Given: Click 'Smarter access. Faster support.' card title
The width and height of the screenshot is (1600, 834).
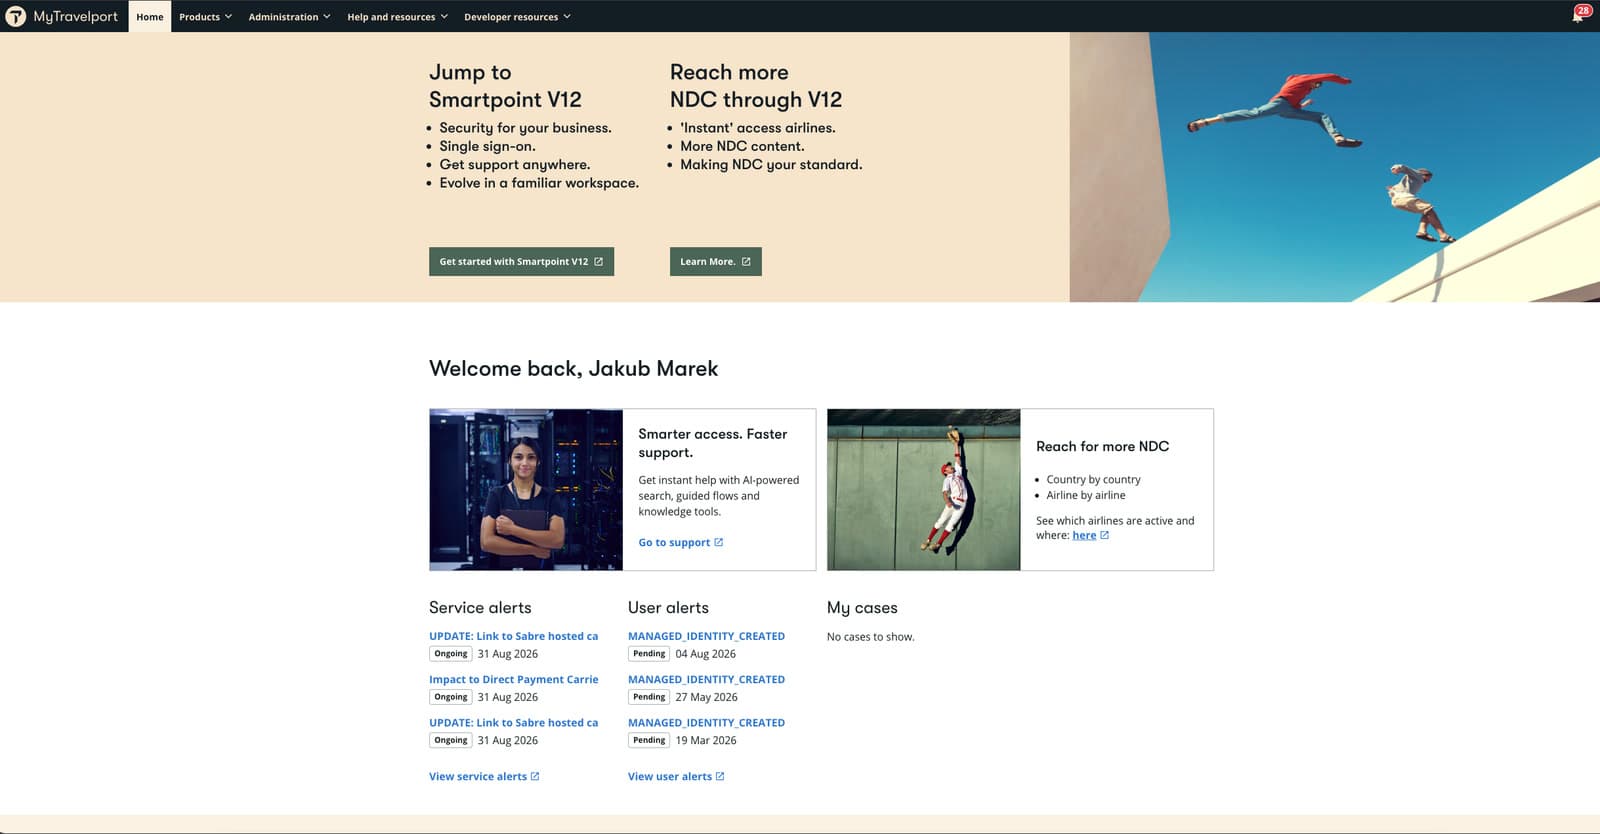Looking at the screenshot, I should coord(713,443).
